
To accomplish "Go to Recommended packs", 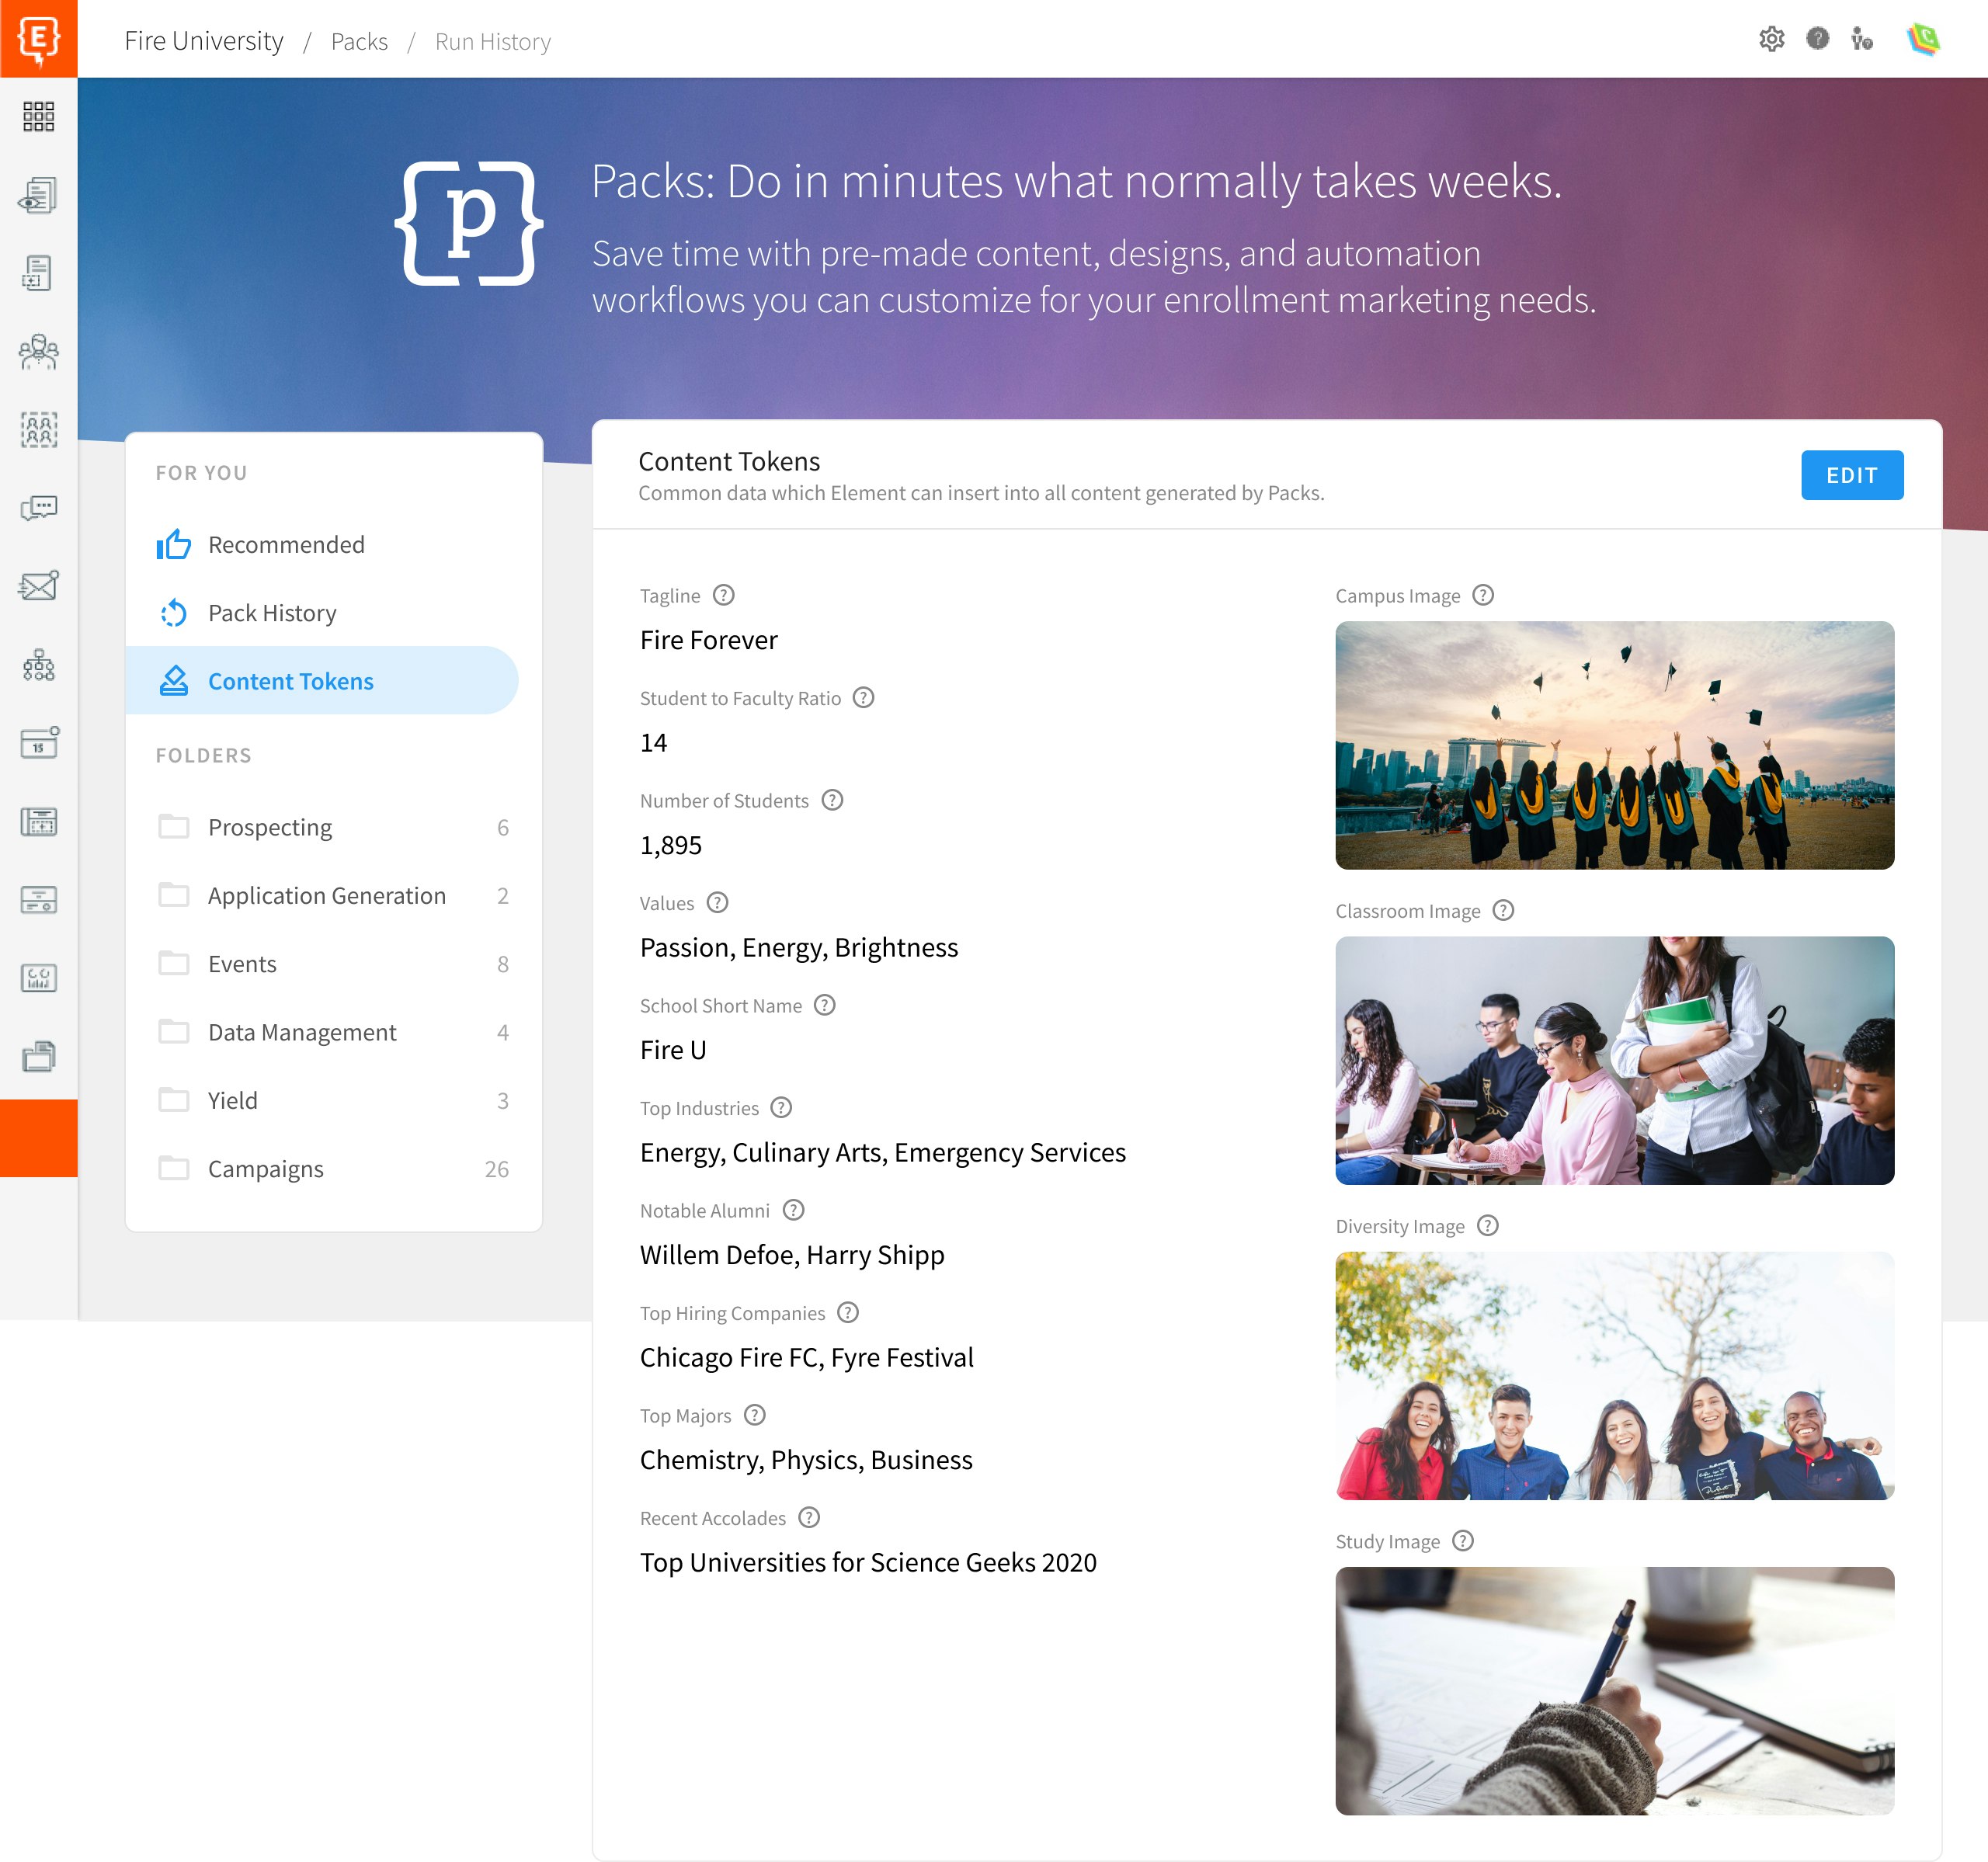I will tap(286, 545).
